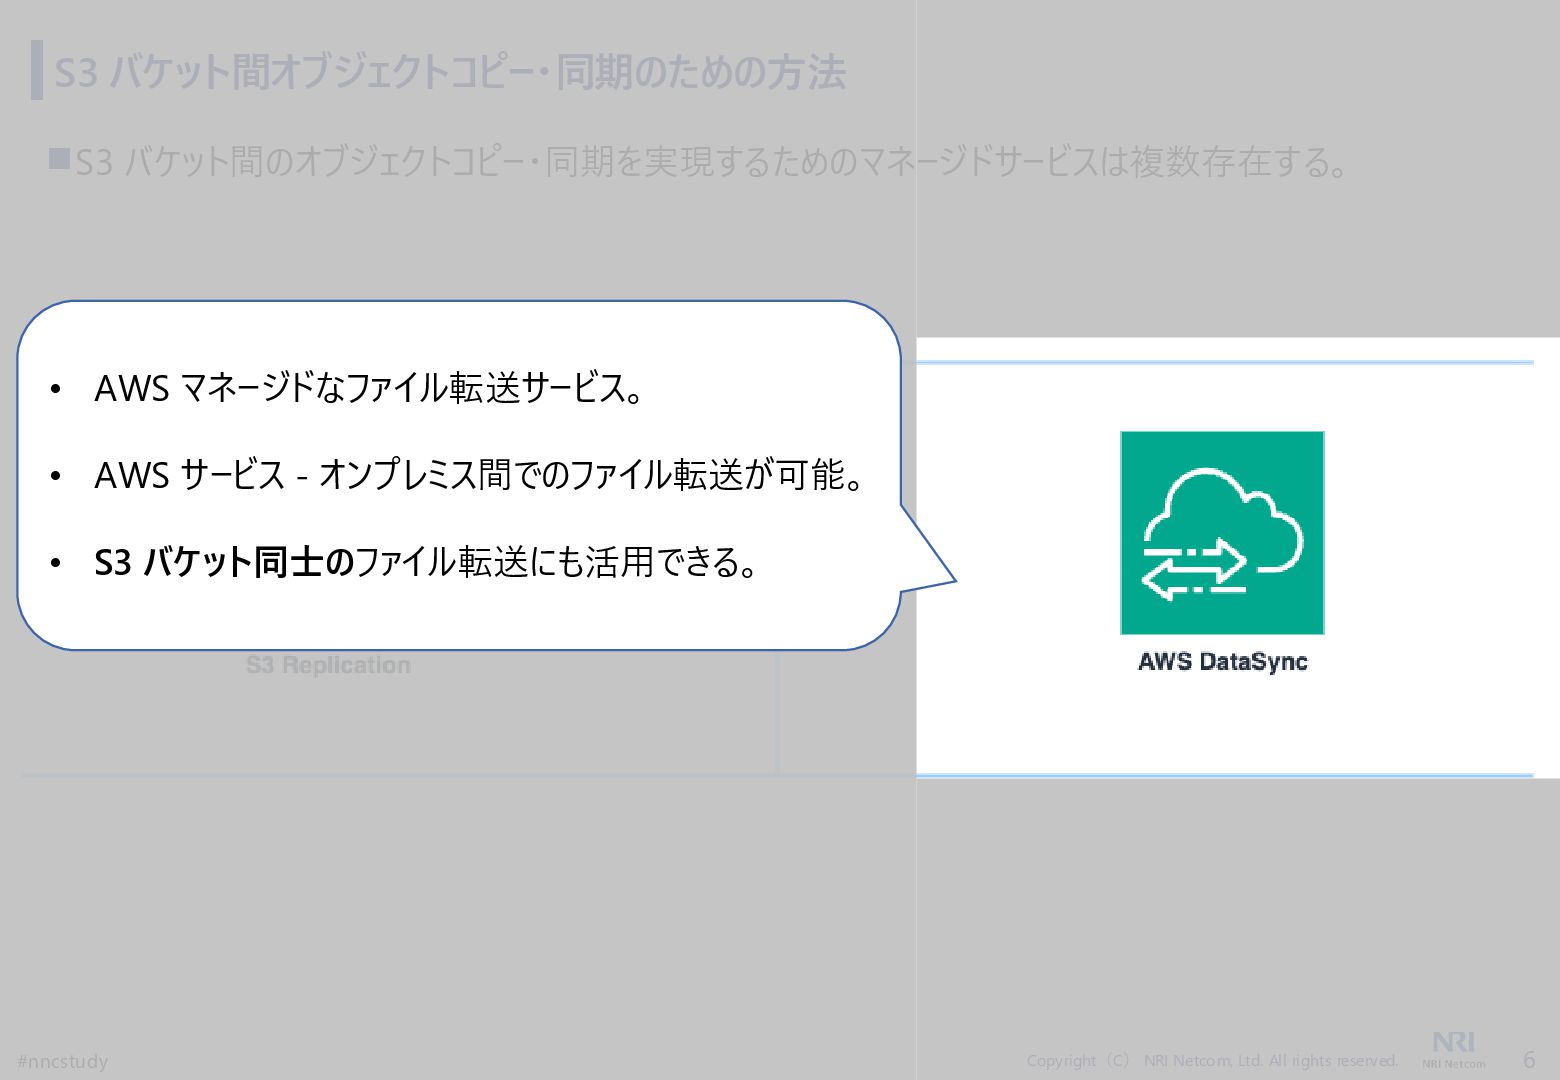Click the dimmed S3 Replication label
The width and height of the screenshot is (1560, 1080).
(x=328, y=666)
